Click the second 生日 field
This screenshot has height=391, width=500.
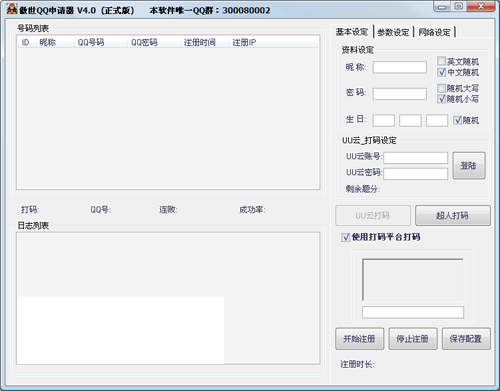[410, 120]
